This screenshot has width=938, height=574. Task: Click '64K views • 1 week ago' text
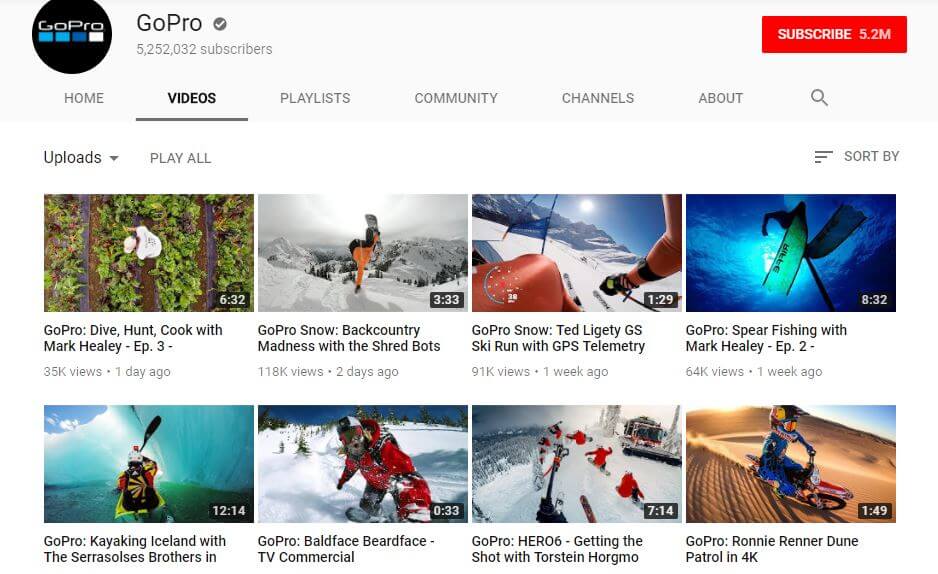[754, 371]
